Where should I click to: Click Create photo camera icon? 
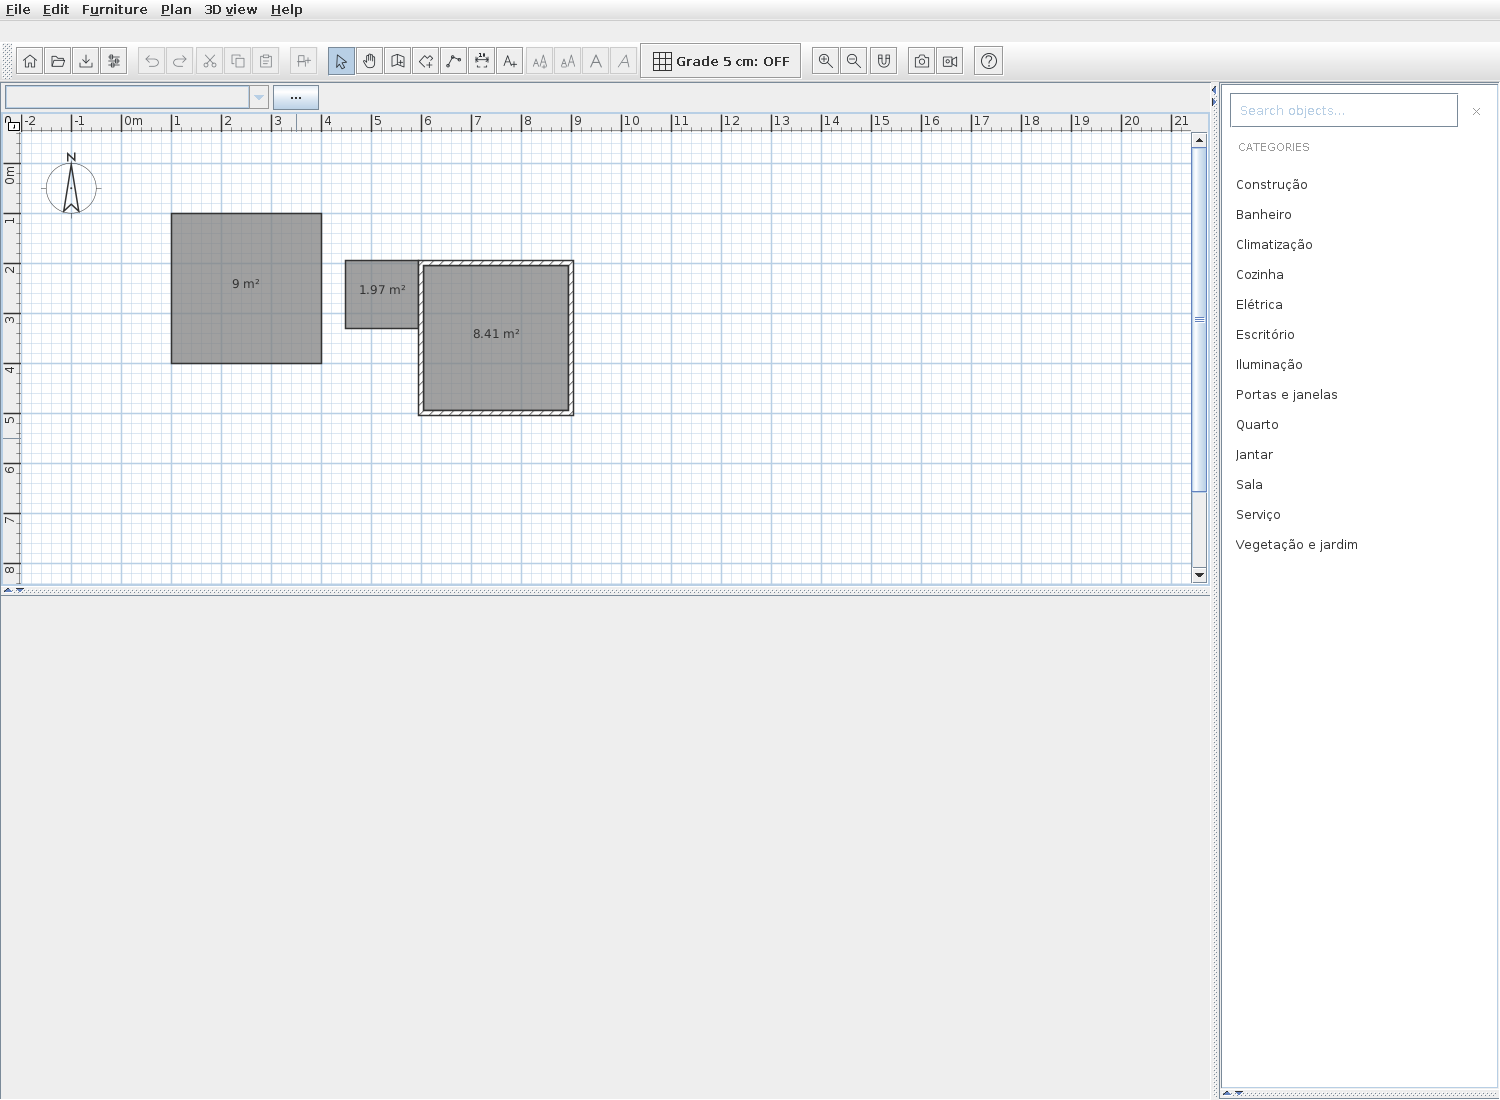tap(922, 61)
